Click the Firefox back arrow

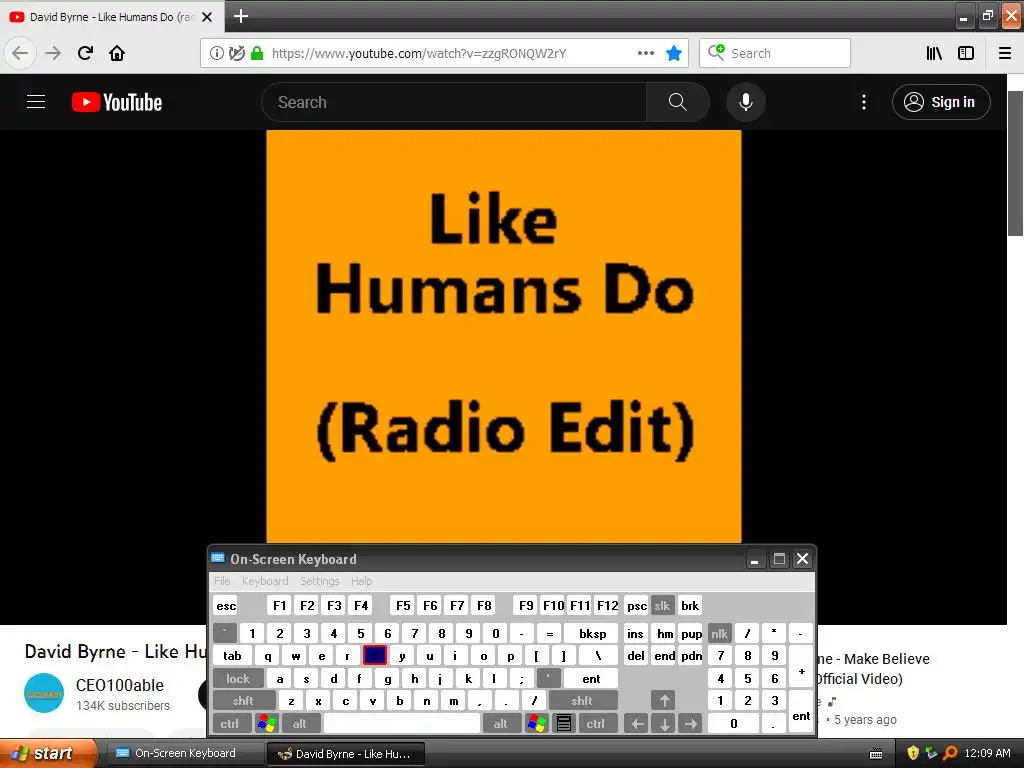click(20, 53)
